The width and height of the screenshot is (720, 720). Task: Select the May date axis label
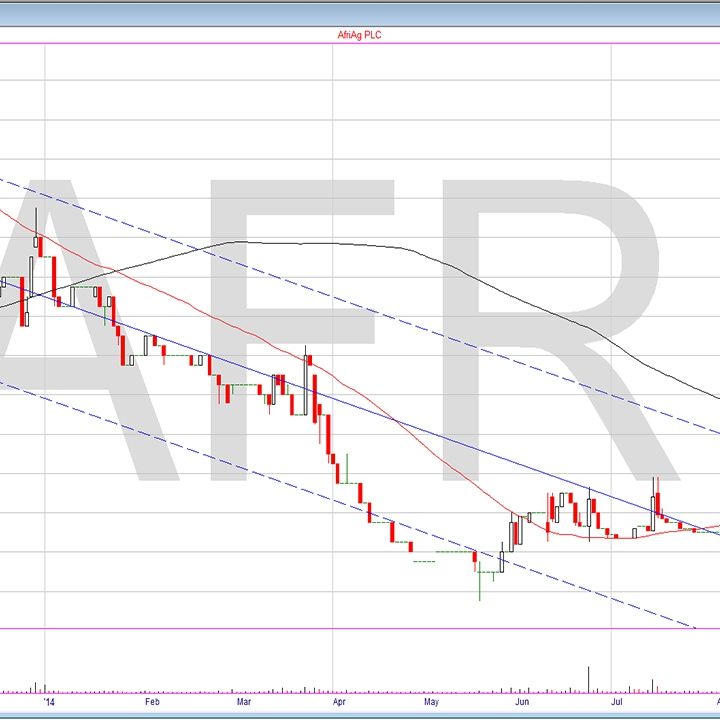(x=432, y=703)
